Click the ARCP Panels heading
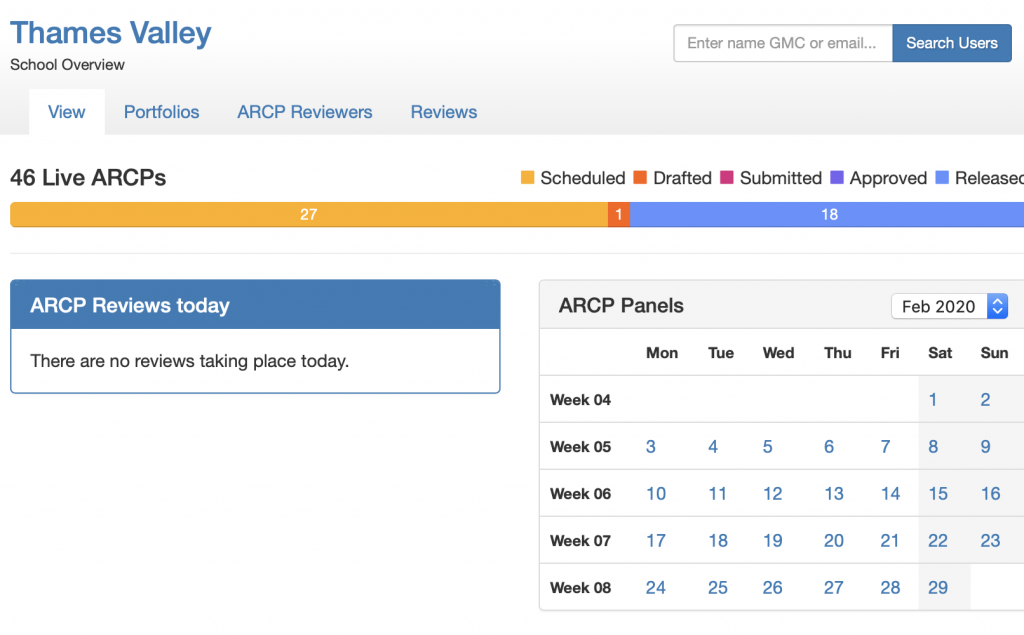The height and width of the screenshot is (635, 1024). (x=621, y=305)
